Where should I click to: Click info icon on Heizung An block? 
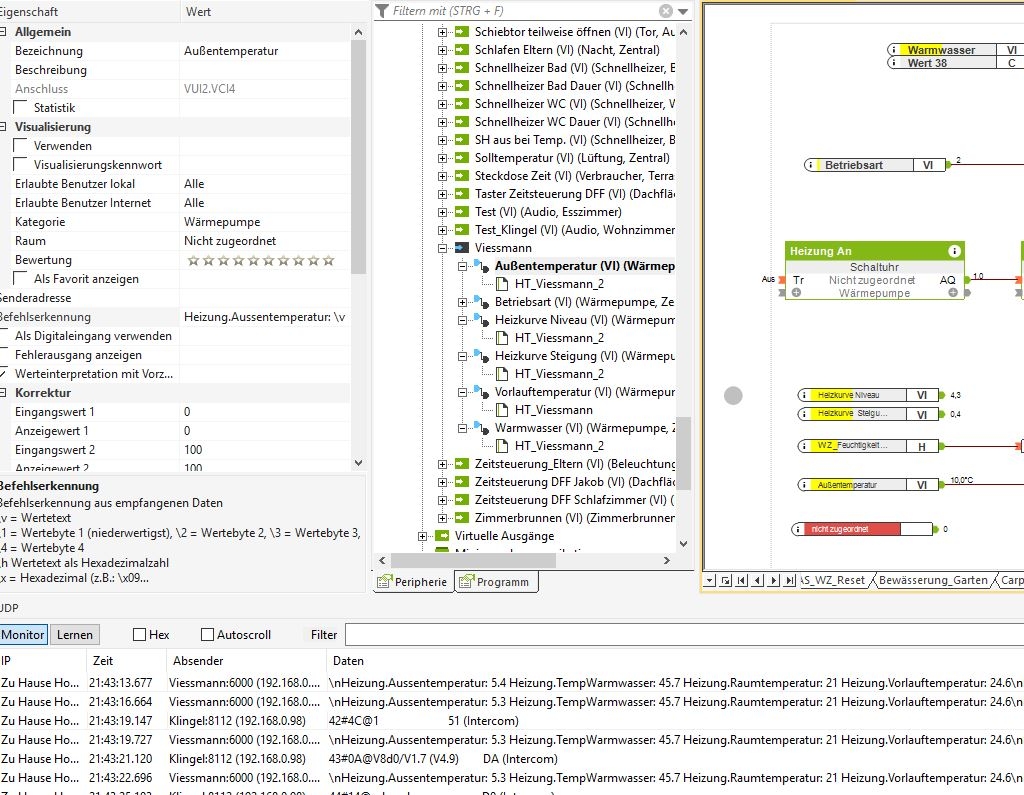[955, 251]
